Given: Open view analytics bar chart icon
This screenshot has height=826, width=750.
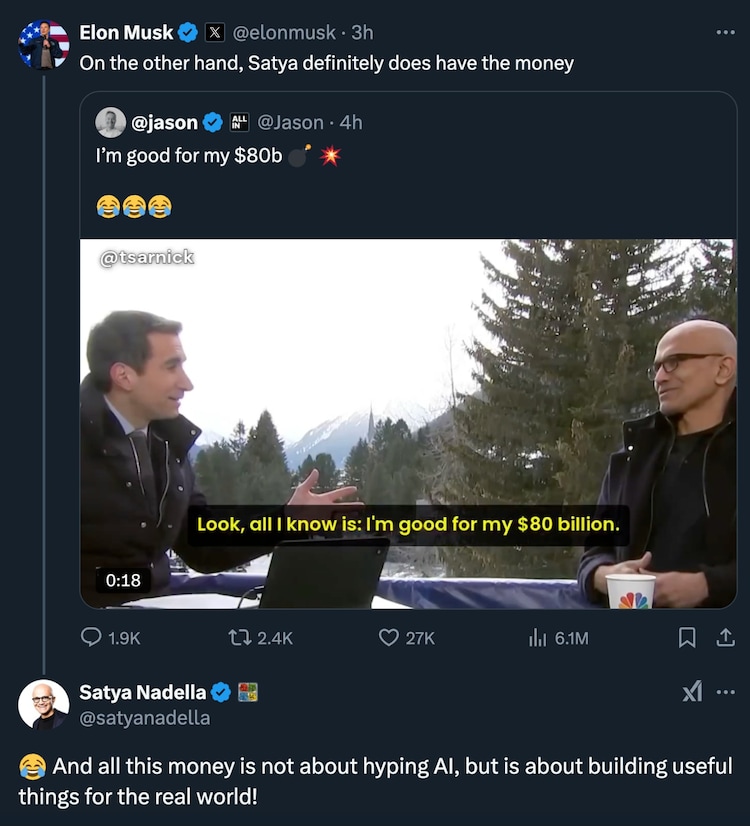Looking at the screenshot, I should [x=538, y=637].
